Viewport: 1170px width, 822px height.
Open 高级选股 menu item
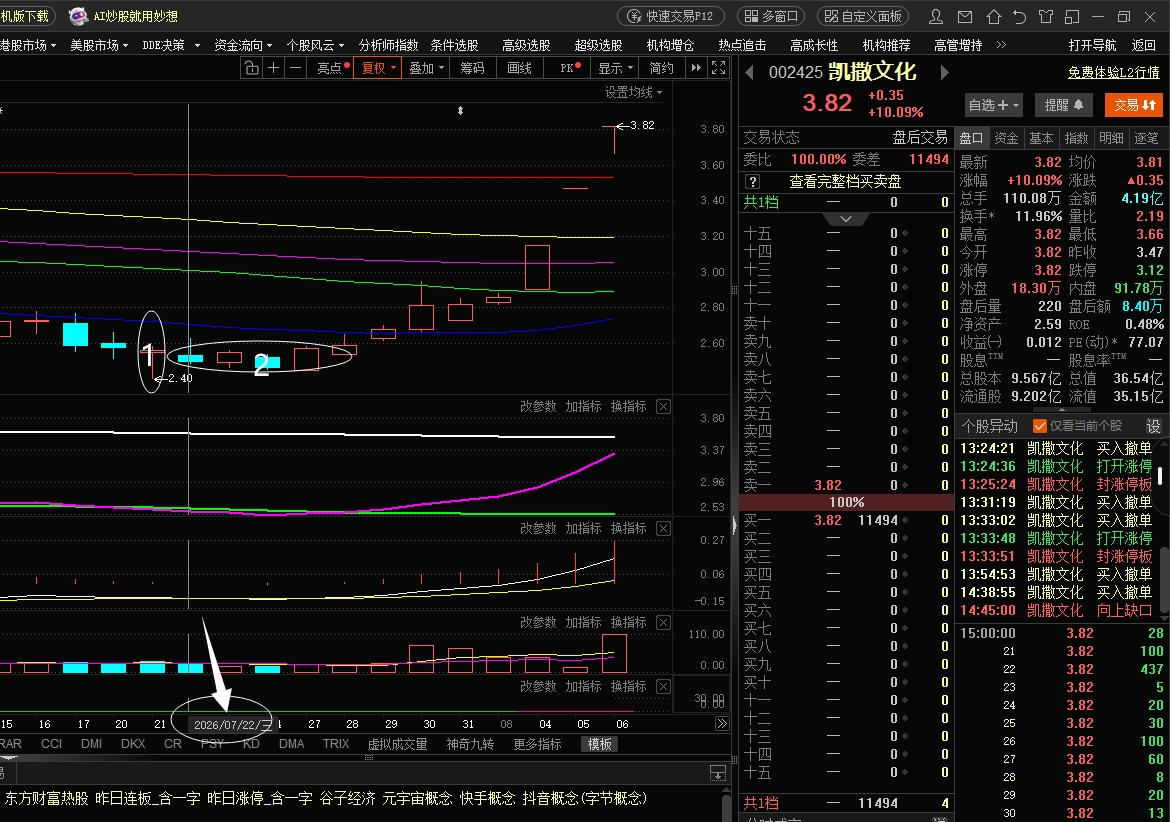(x=525, y=46)
